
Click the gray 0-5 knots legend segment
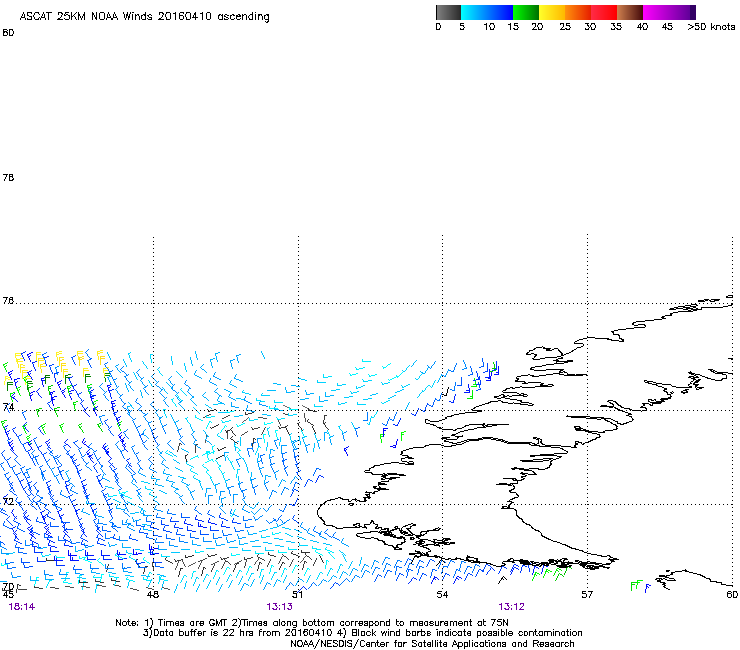click(x=448, y=12)
